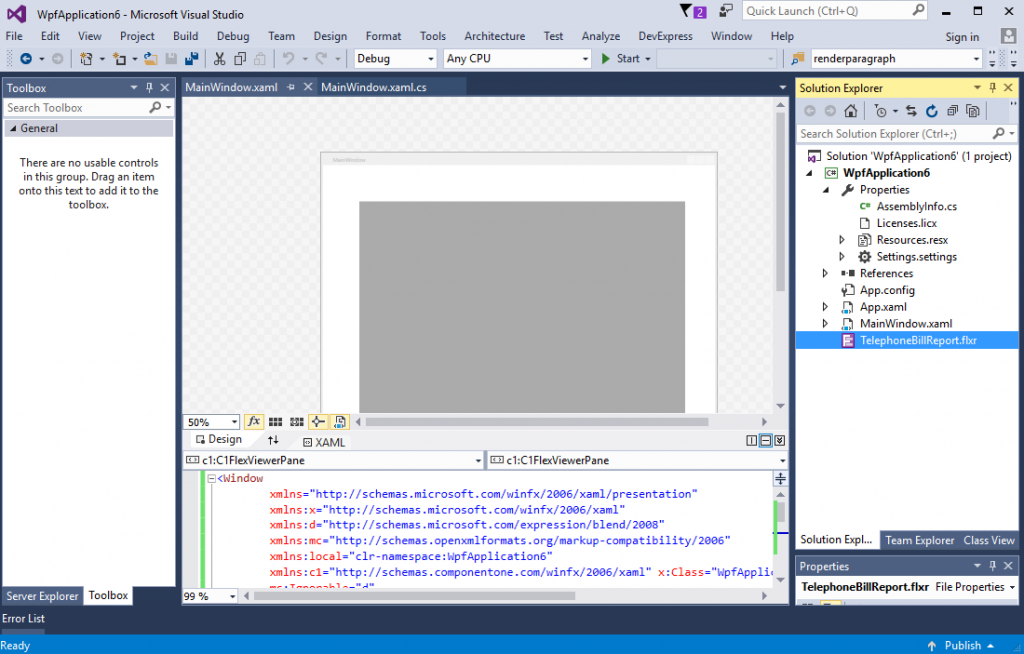Click the Copy toolbar icon
The image size is (1024, 654).
(x=240, y=59)
